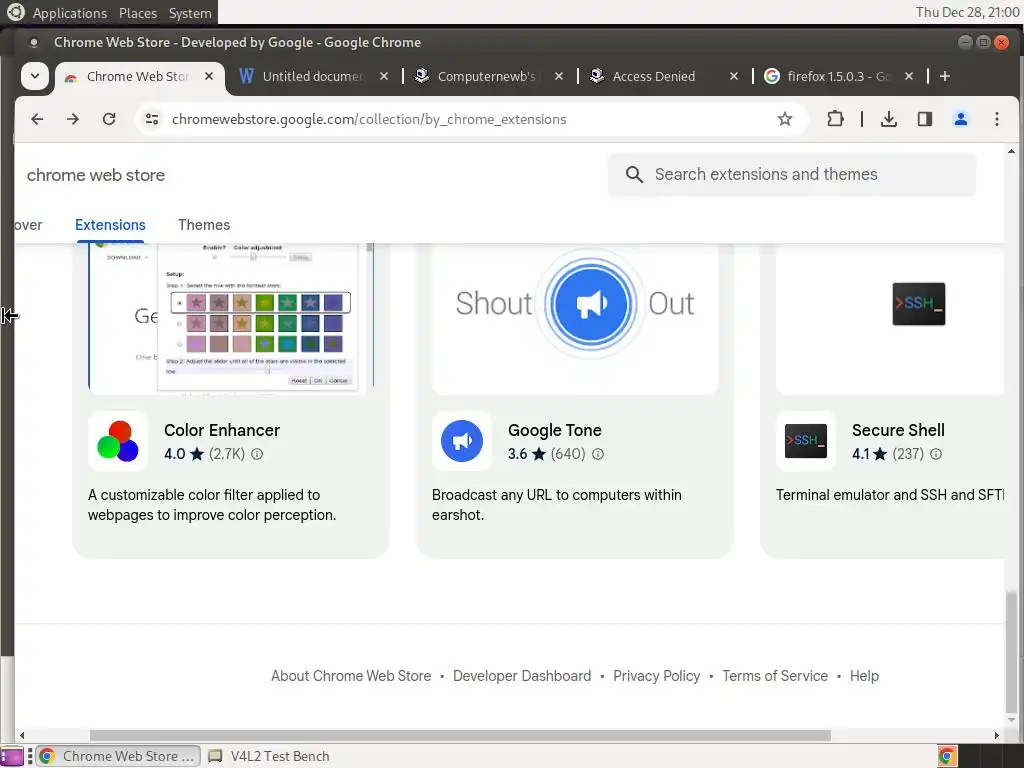Screen dimensions: 1024x768
Task: Click the chrome web store logo text
Action: coord(96,175)
